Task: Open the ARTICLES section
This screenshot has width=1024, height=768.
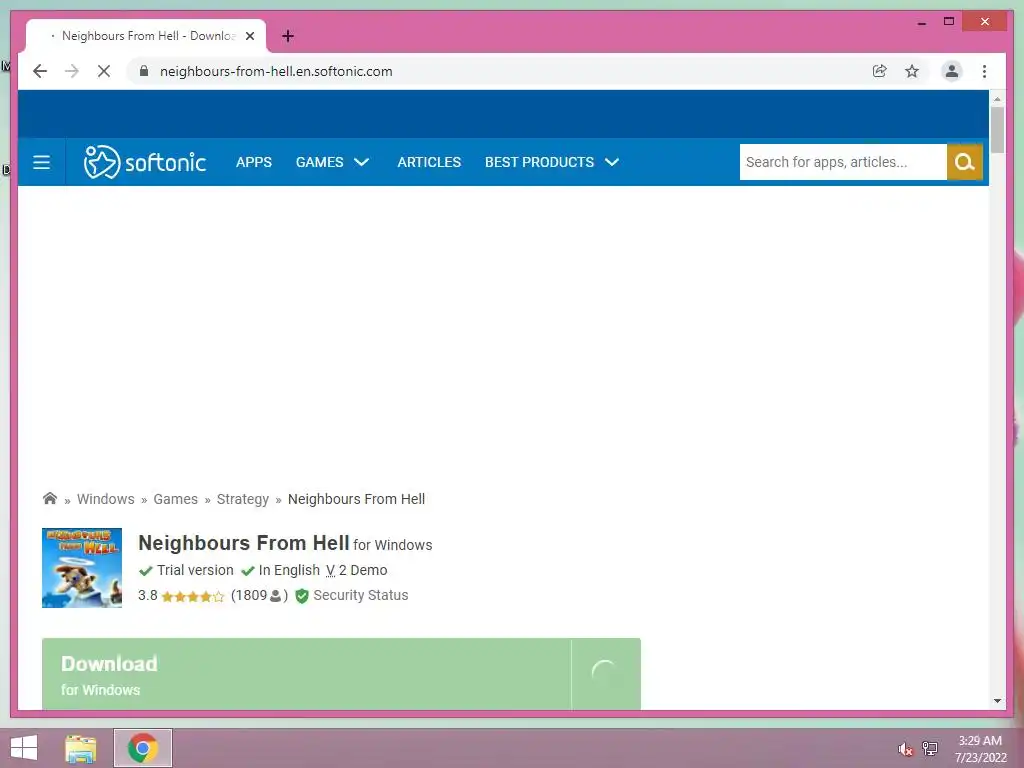Action: click(x=429, y=162)
